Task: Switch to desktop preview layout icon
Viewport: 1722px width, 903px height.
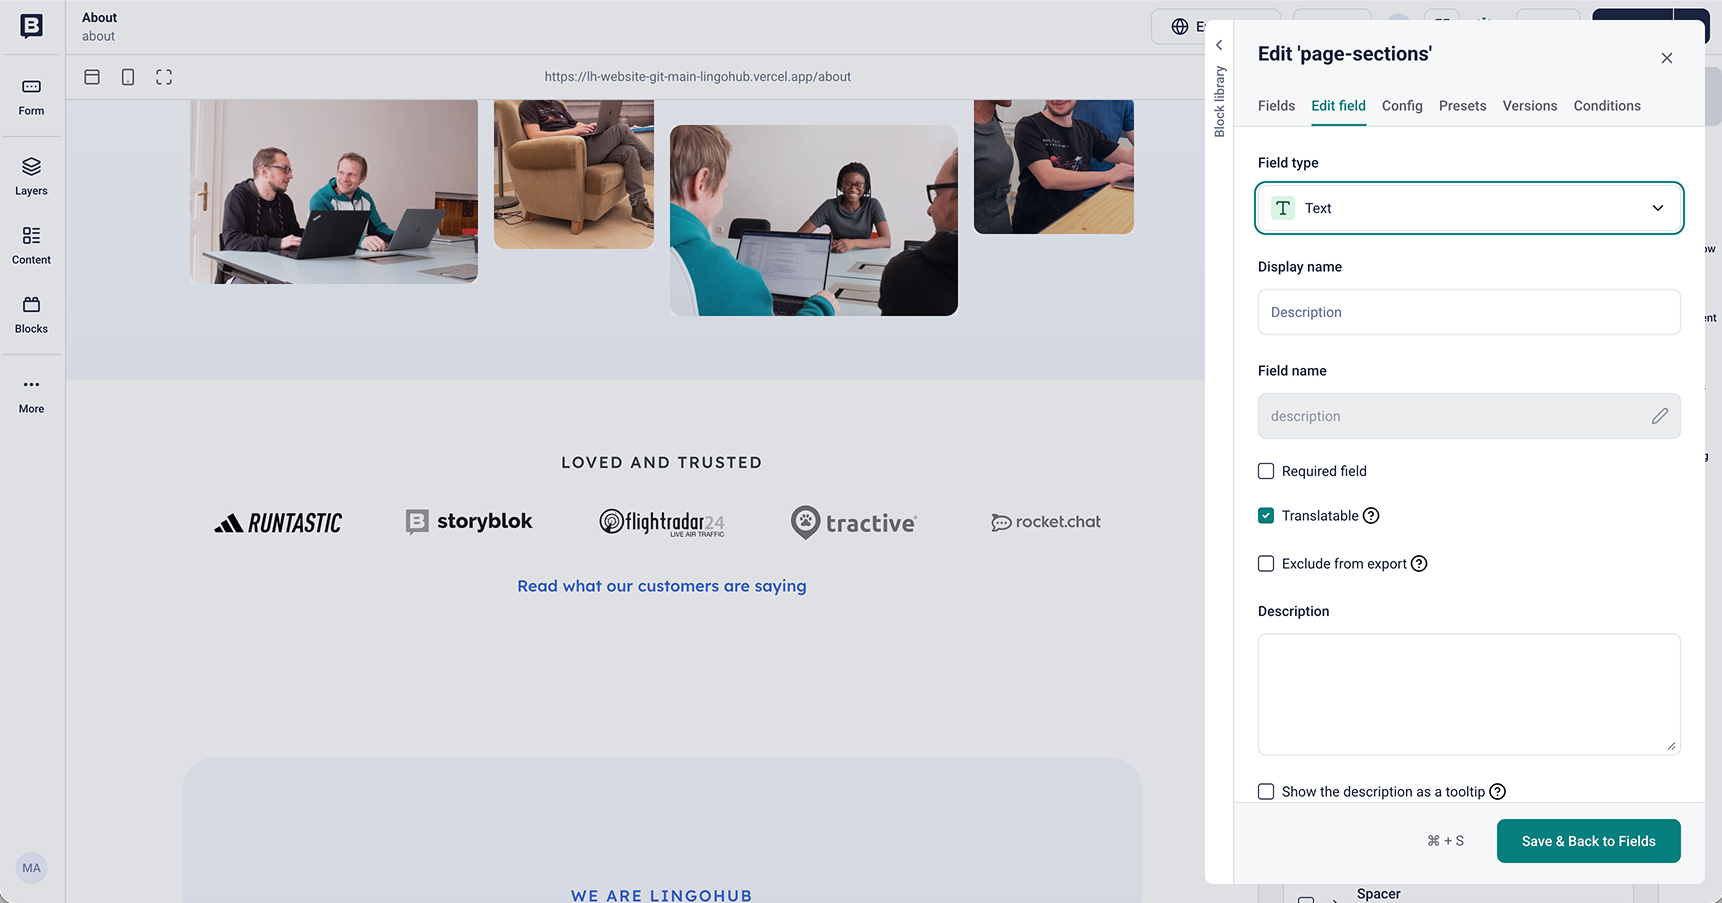Action: [x=92, y=77]
